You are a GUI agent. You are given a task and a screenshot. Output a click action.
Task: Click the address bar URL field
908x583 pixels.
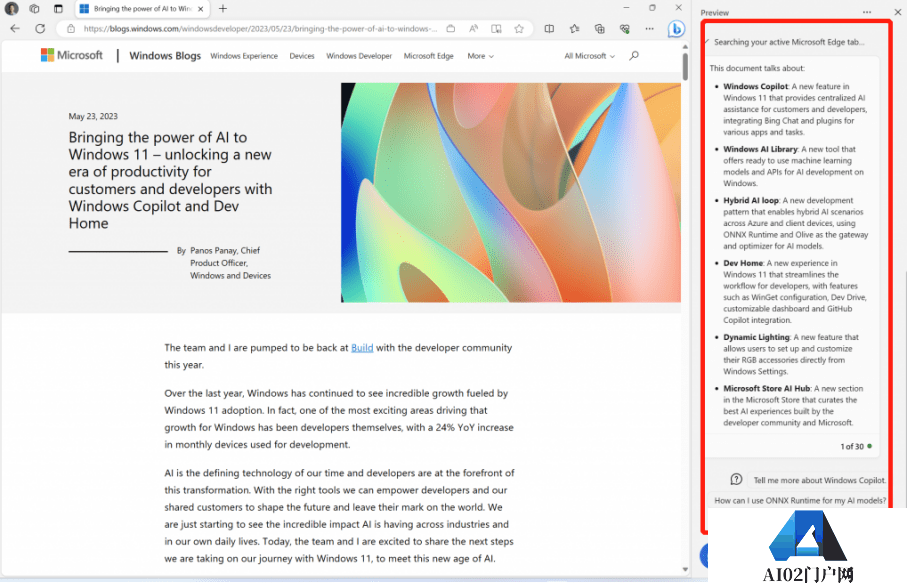(x=259, y=28)
